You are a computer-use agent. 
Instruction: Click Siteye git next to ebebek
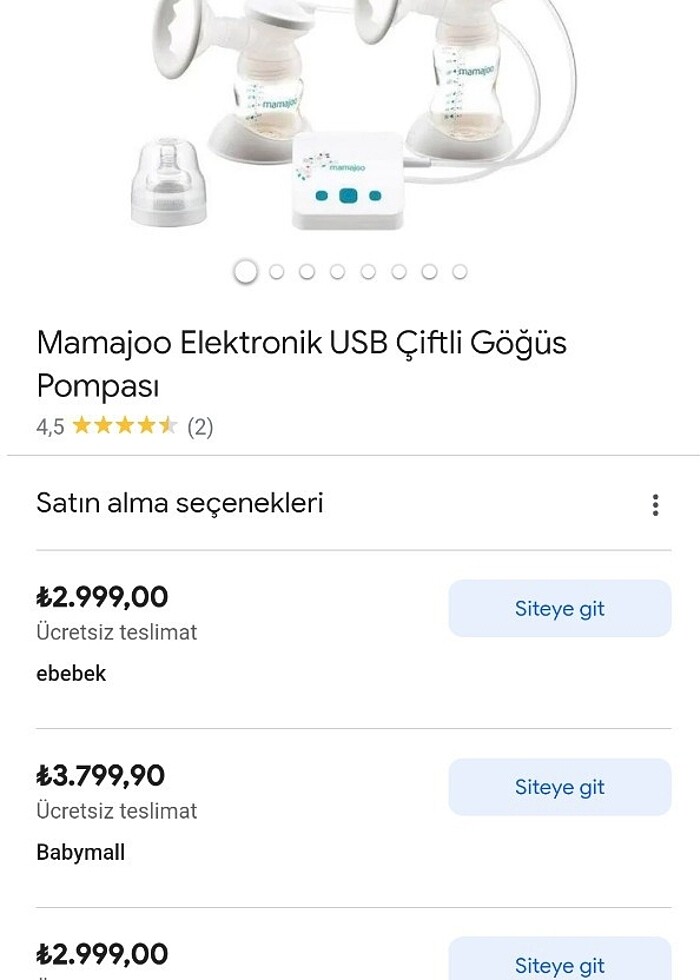point(559,608)
